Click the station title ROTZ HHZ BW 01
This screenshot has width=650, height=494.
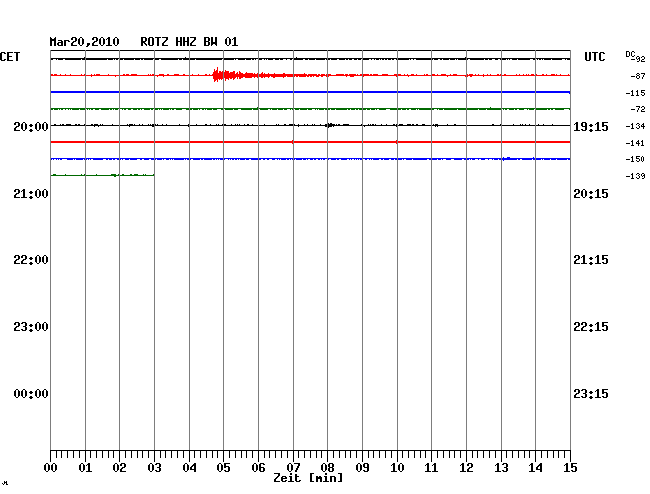[189, 42]
